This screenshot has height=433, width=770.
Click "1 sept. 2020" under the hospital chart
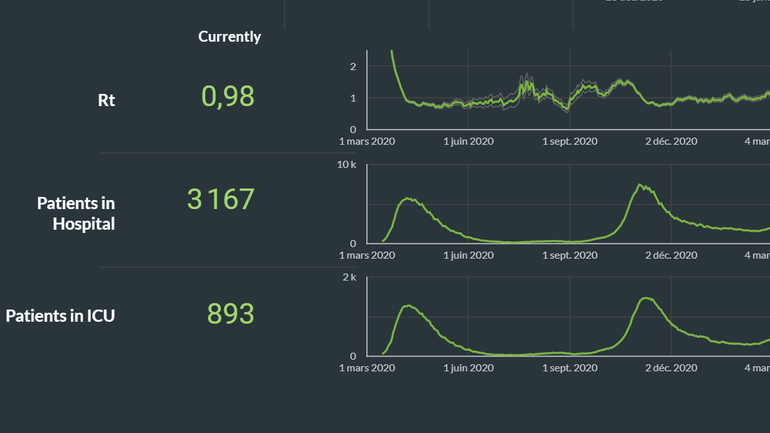pyautogui.click(x=569, y=255)
